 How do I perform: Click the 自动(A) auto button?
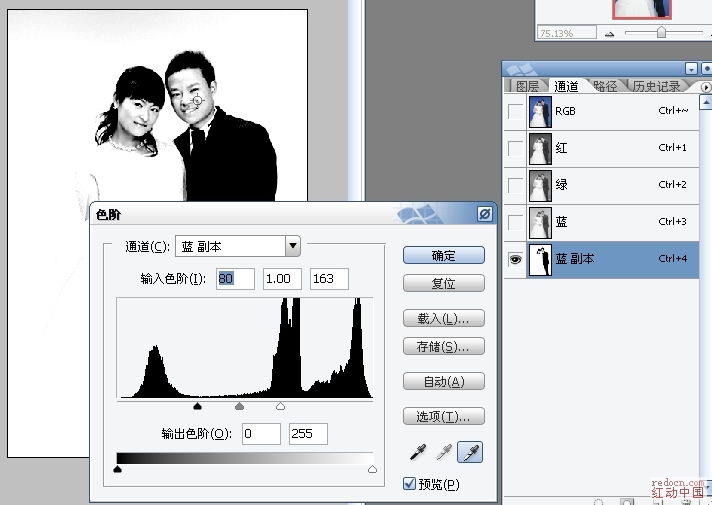(x=444, y=381)
